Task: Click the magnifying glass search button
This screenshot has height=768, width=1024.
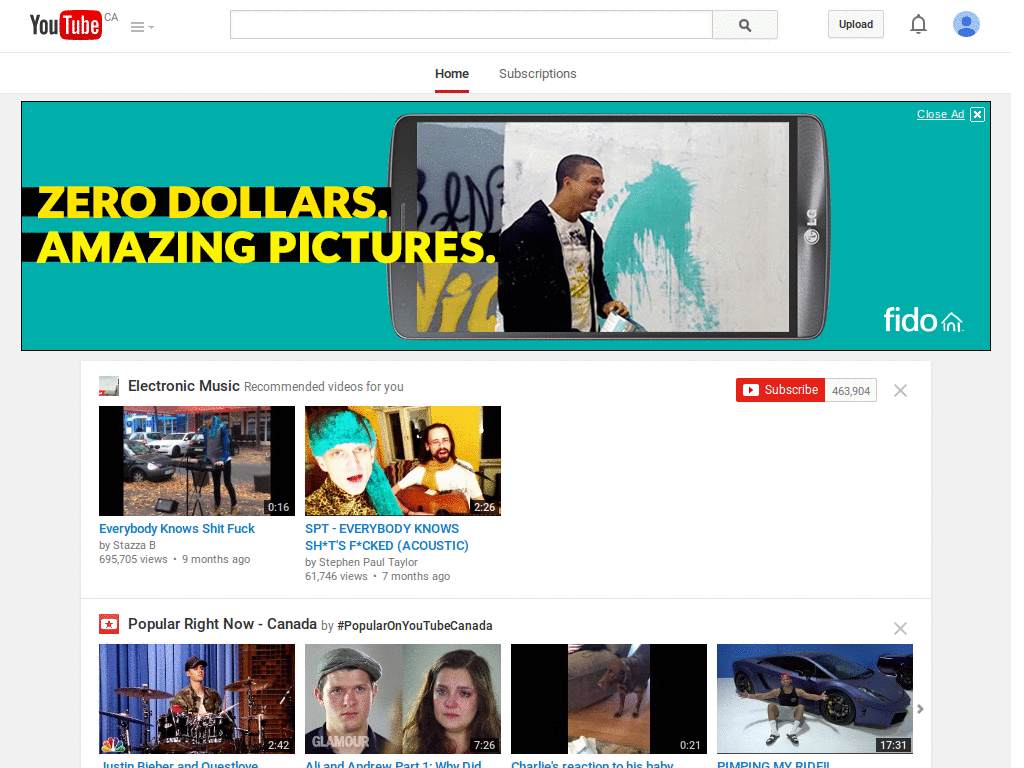Action: [744, 25]
